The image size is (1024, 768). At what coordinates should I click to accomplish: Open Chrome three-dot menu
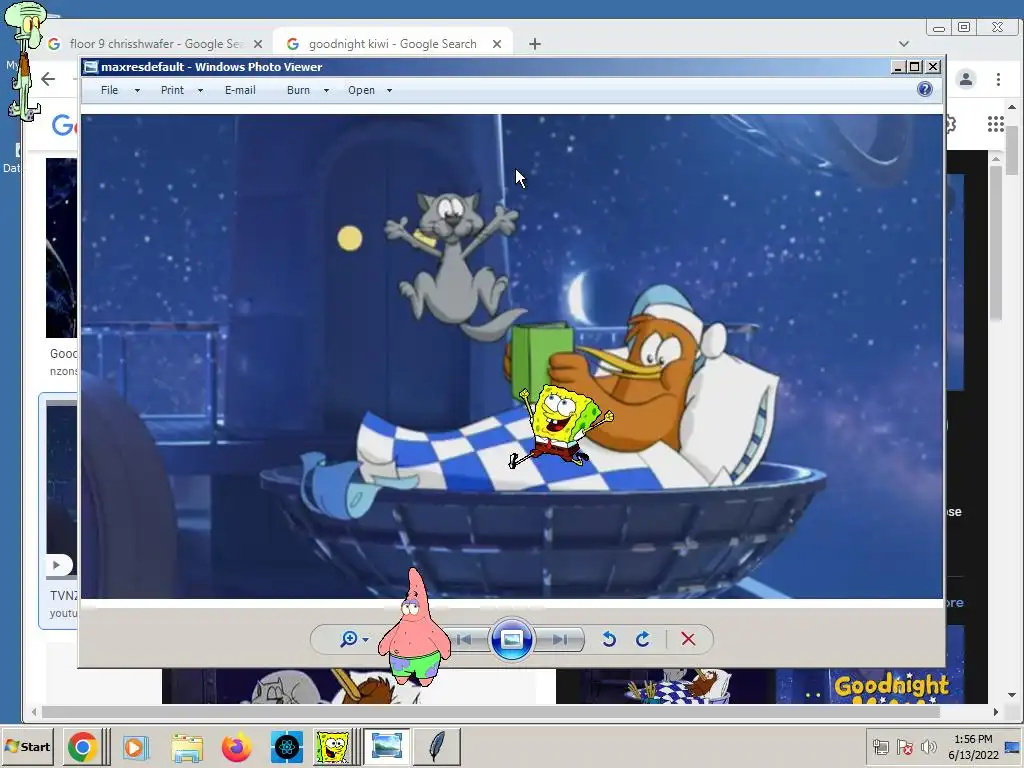tap(999, 79)
